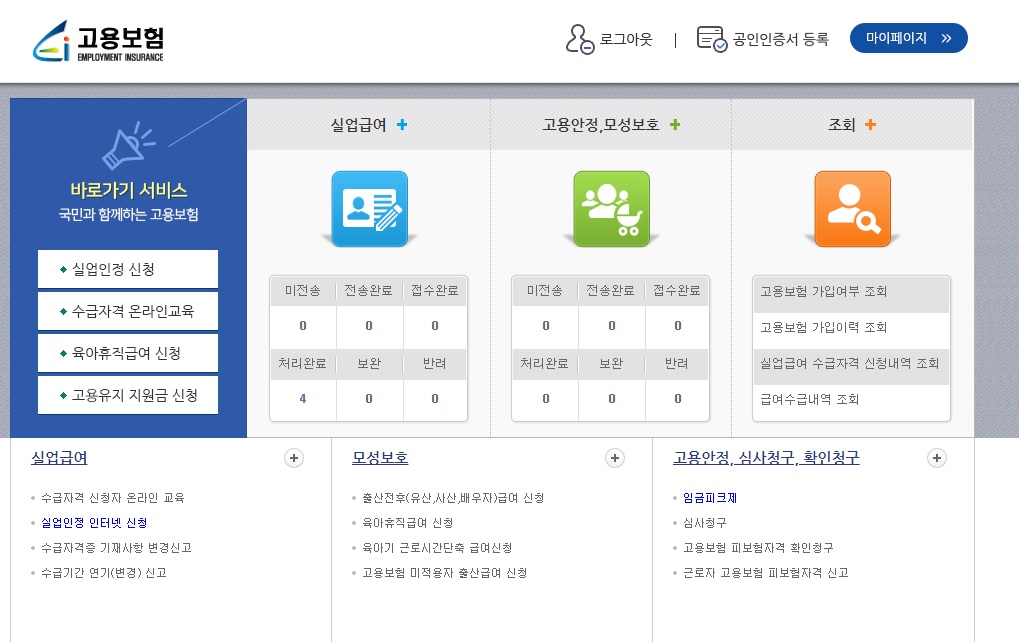Open 마이페이지 button
Viewport: 1019px width, 642px height.
coord(909,38)
